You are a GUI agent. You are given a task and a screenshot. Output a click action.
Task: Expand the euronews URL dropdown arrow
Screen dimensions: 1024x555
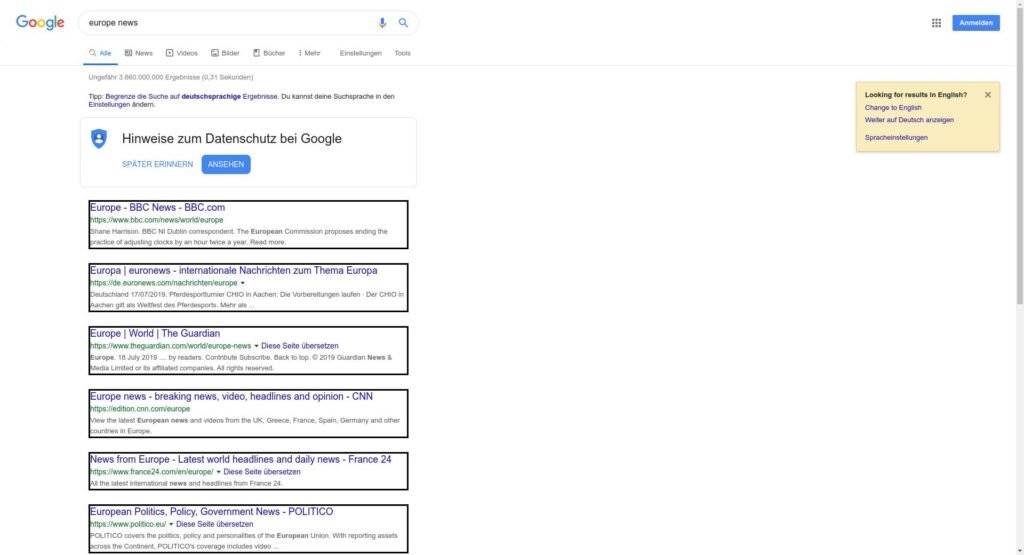[242, 283]
